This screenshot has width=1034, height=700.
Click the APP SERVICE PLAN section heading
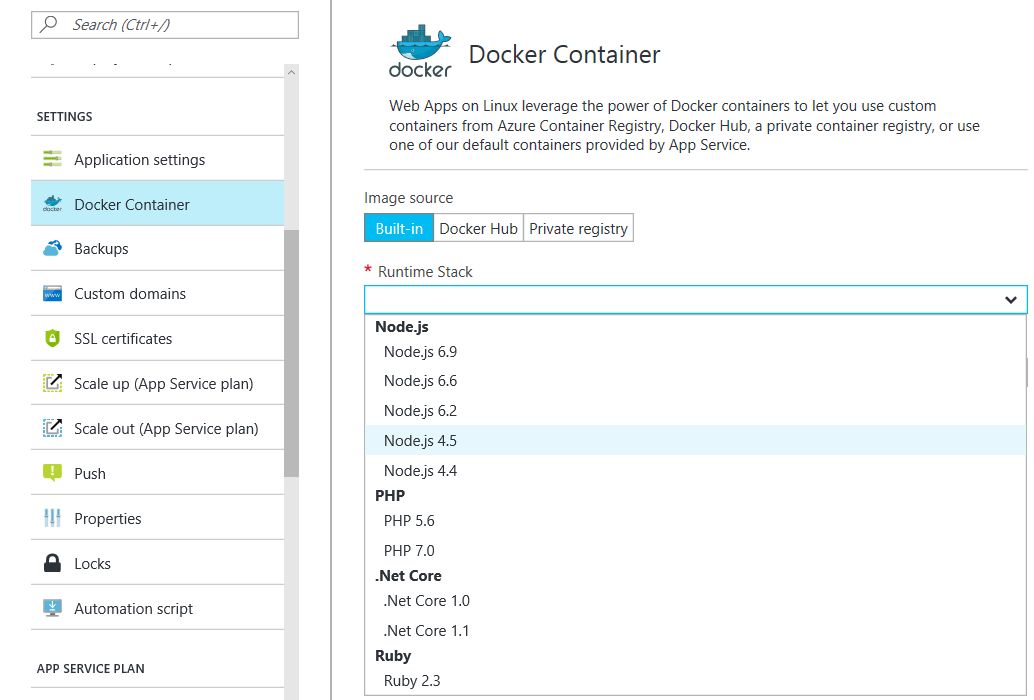point(90,668)
